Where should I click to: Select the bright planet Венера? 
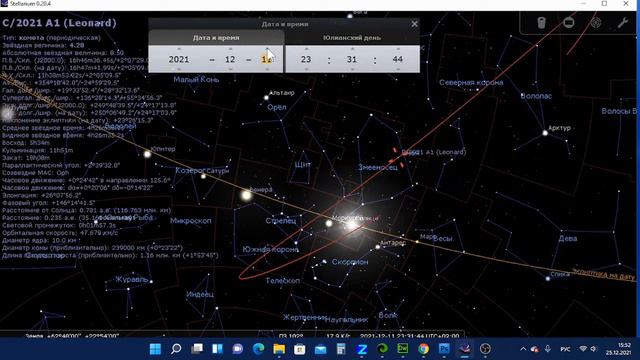[246, 195]
